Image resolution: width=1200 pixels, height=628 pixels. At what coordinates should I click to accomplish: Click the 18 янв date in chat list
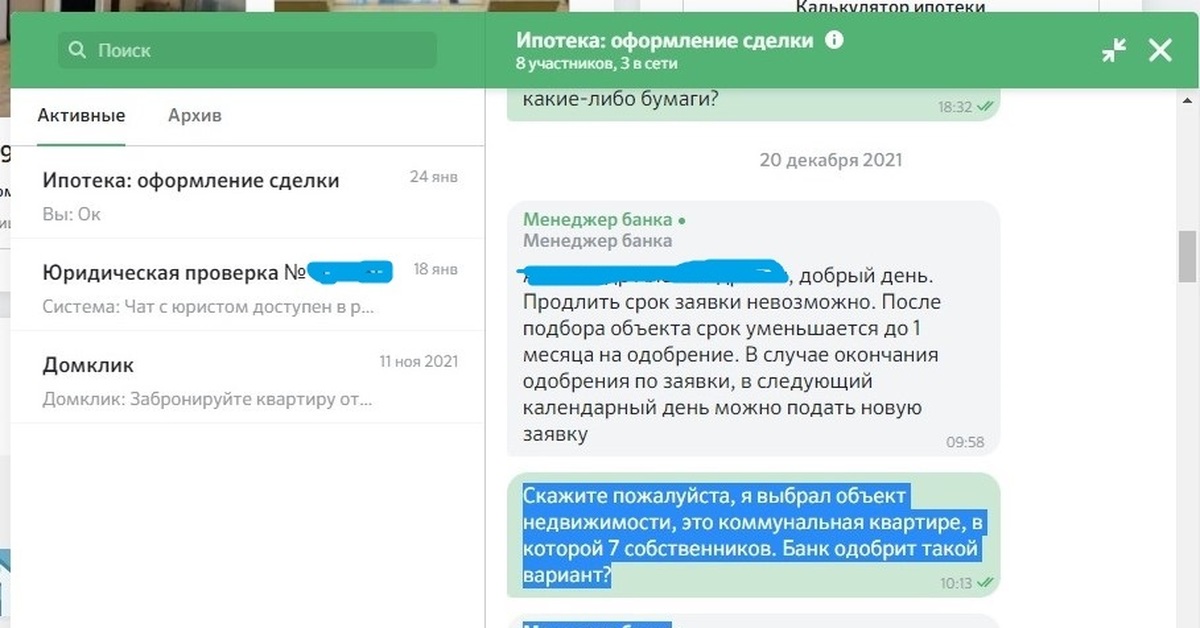click(x=435, y=269)
